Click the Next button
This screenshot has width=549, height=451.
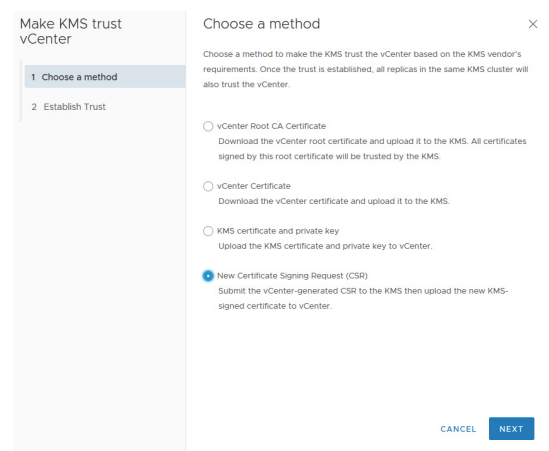point(511,429)
